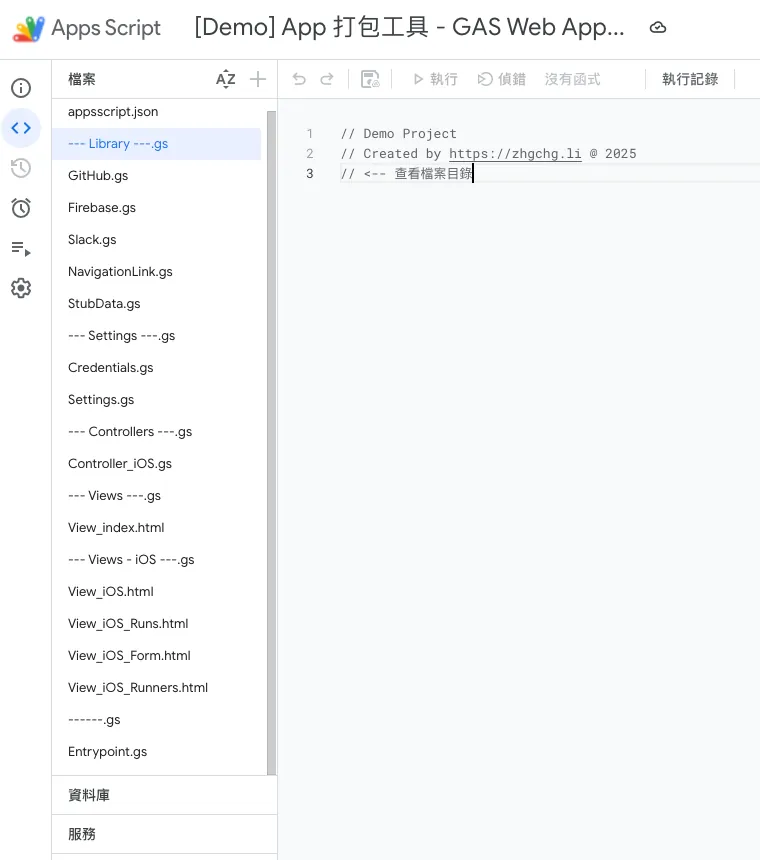Click the undo arrow in editor toolbar
This screenshot has height=860, width=760.
click(x=299, y=79)
